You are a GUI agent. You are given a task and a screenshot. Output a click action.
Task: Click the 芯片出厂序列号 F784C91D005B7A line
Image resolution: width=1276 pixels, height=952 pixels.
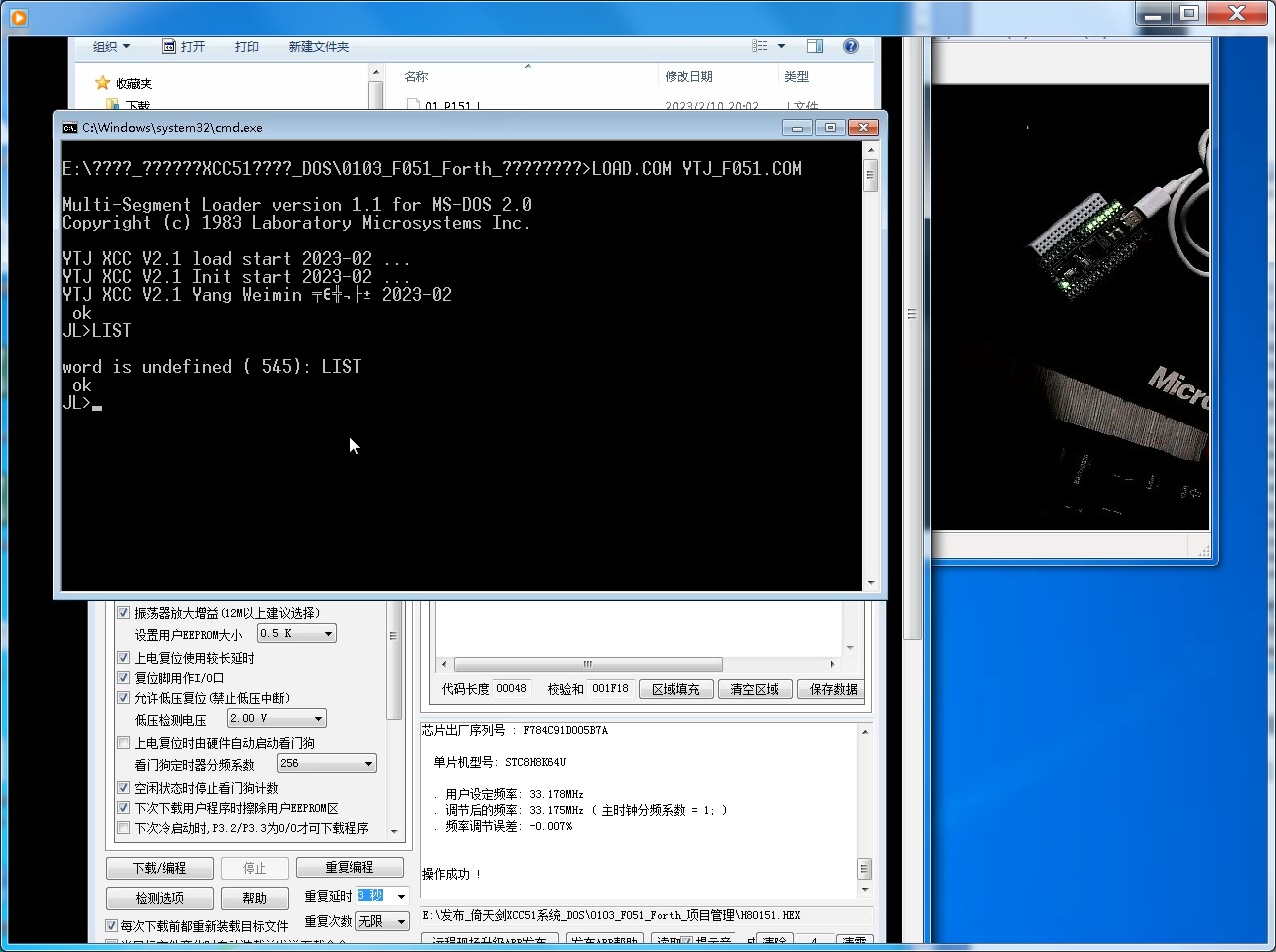tap(514, 730)
